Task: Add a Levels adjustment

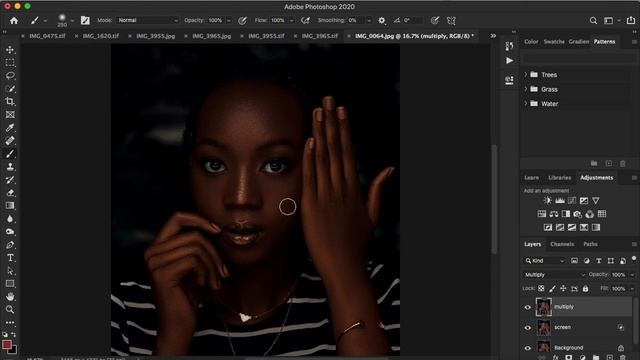Action: [560, 200]
